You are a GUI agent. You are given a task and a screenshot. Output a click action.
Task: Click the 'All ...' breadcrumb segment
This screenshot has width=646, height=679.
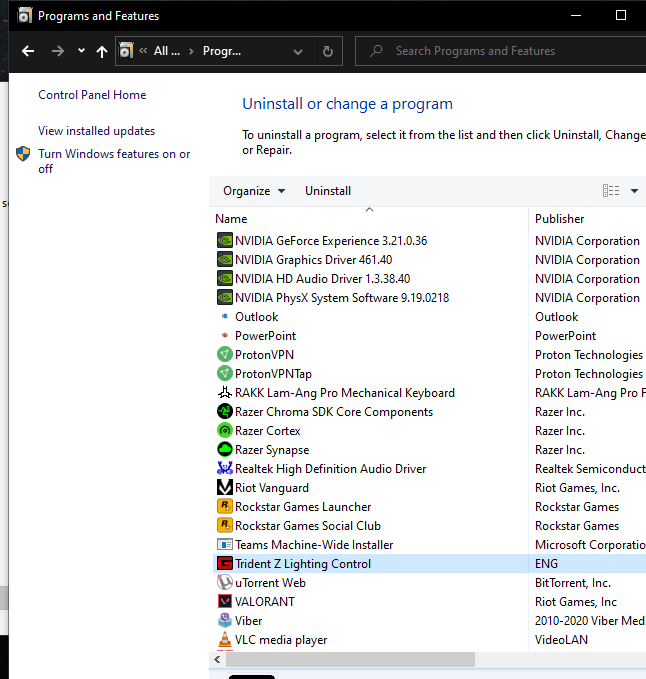[167, 51]
